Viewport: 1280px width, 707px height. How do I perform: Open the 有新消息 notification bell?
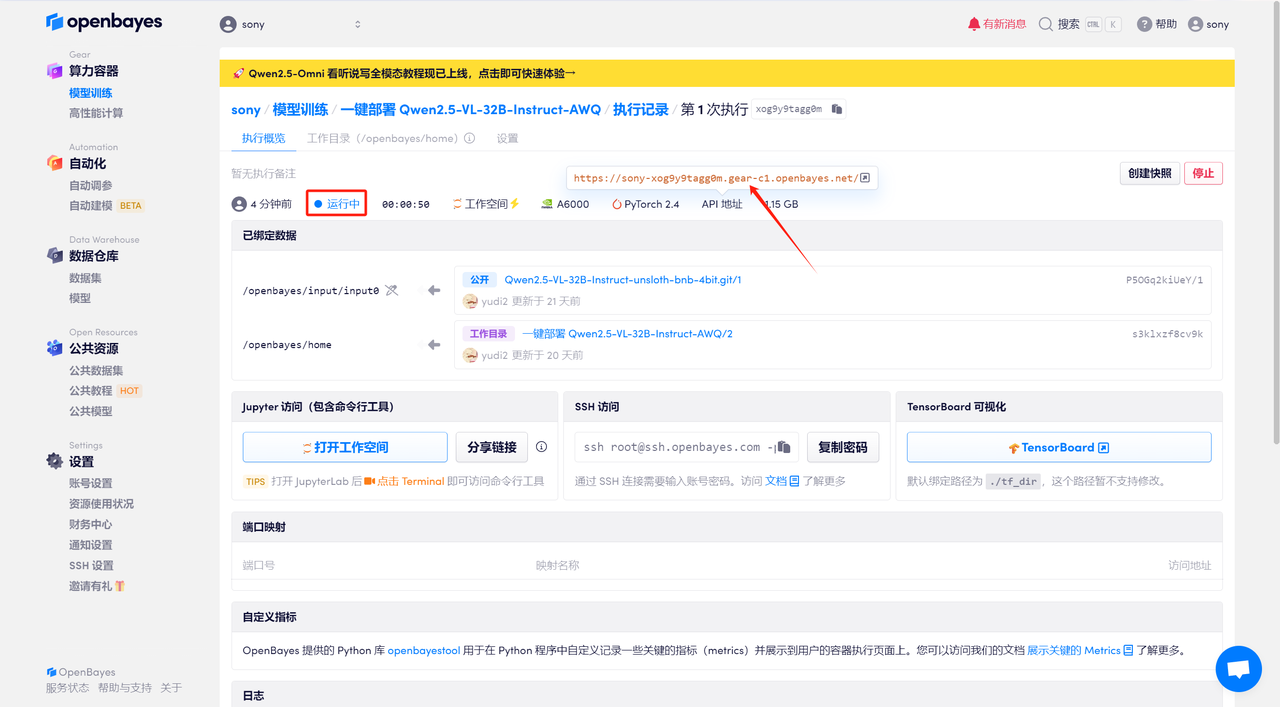[996, 24]
